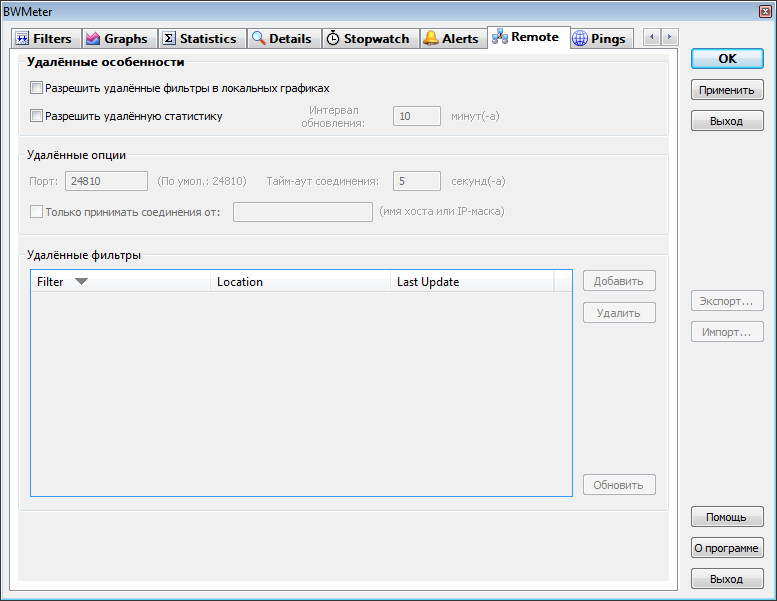Open the Statistics tab
777x601 pixels.
point(202,39)
